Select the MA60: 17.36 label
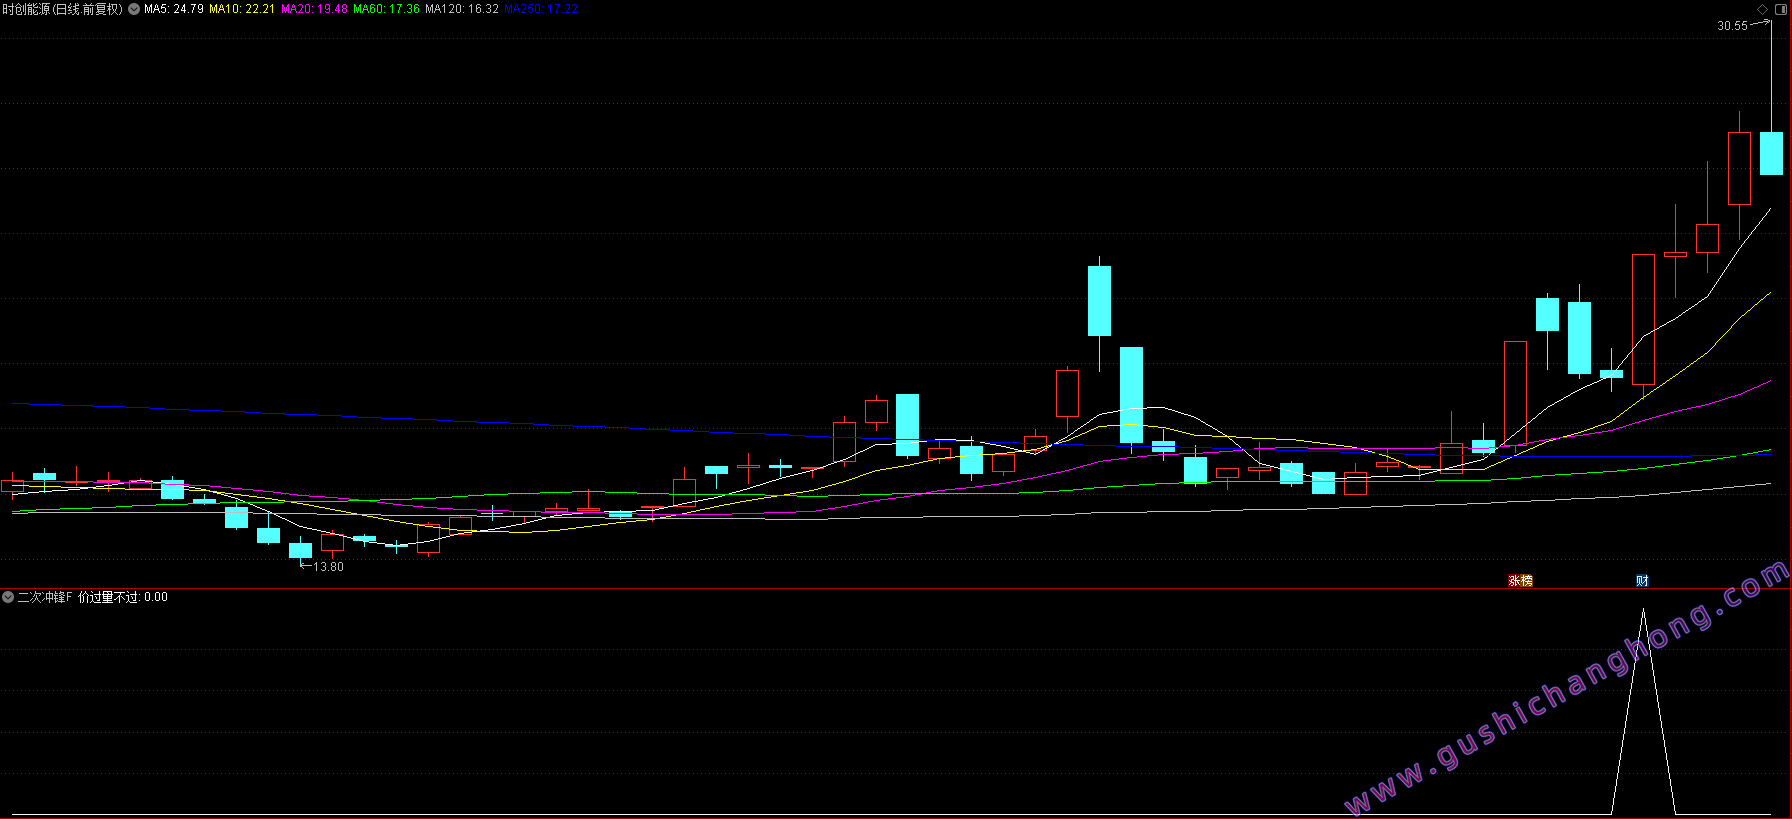 click(x=386, y=9)
